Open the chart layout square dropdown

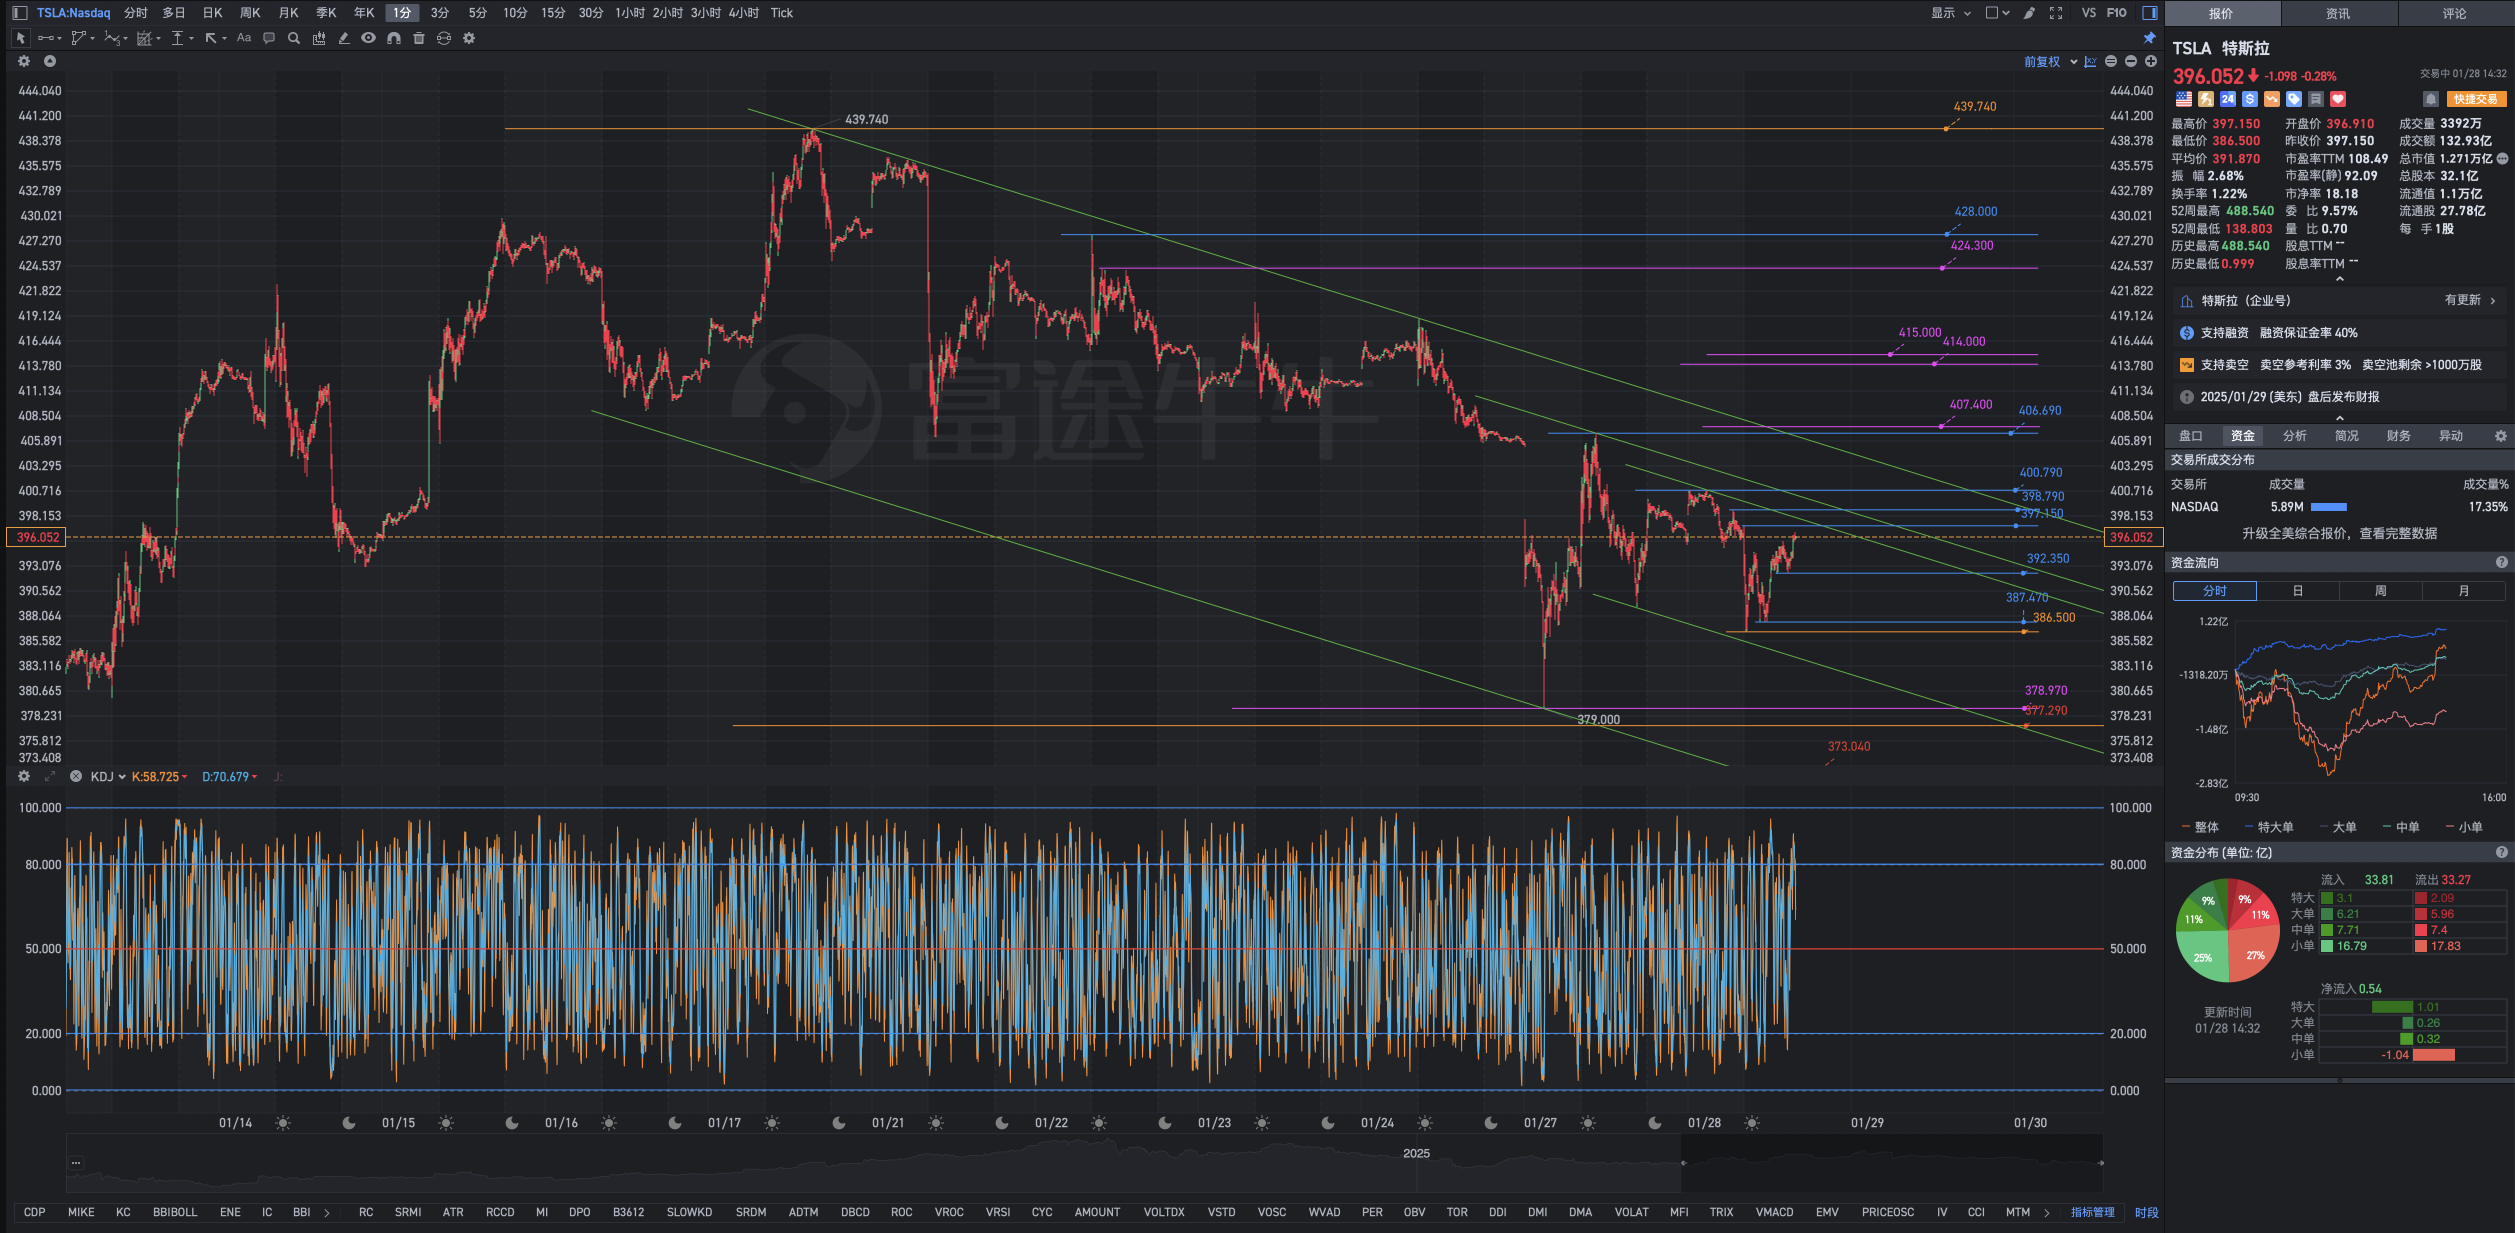pyautogui.click(x=1997, y=13)
